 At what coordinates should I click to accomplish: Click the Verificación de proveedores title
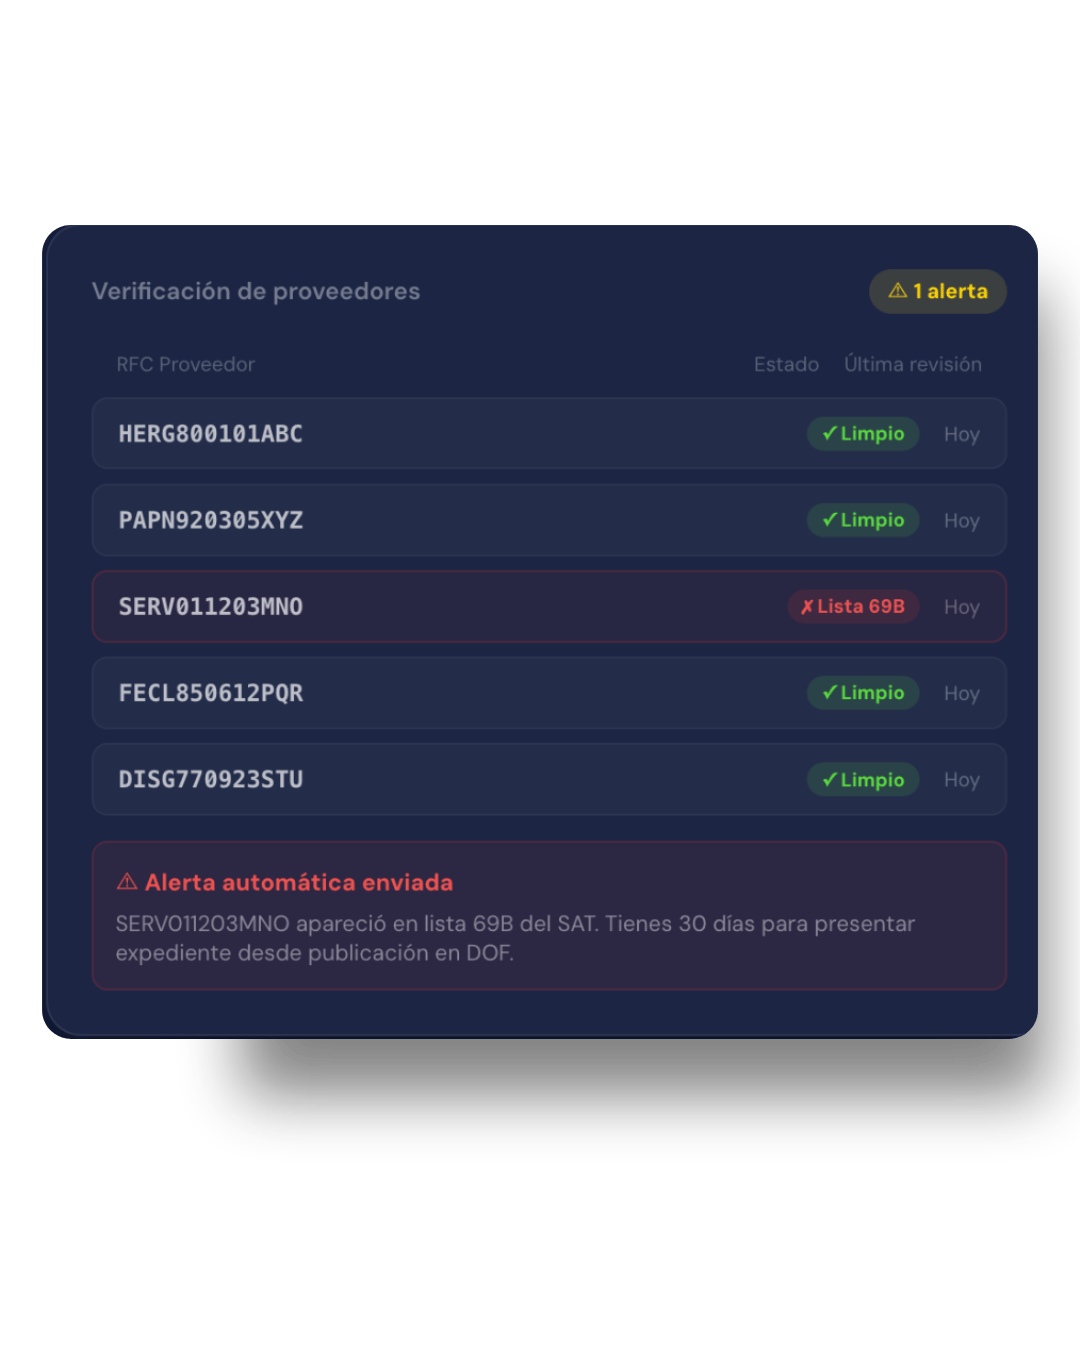coord(256,291)
